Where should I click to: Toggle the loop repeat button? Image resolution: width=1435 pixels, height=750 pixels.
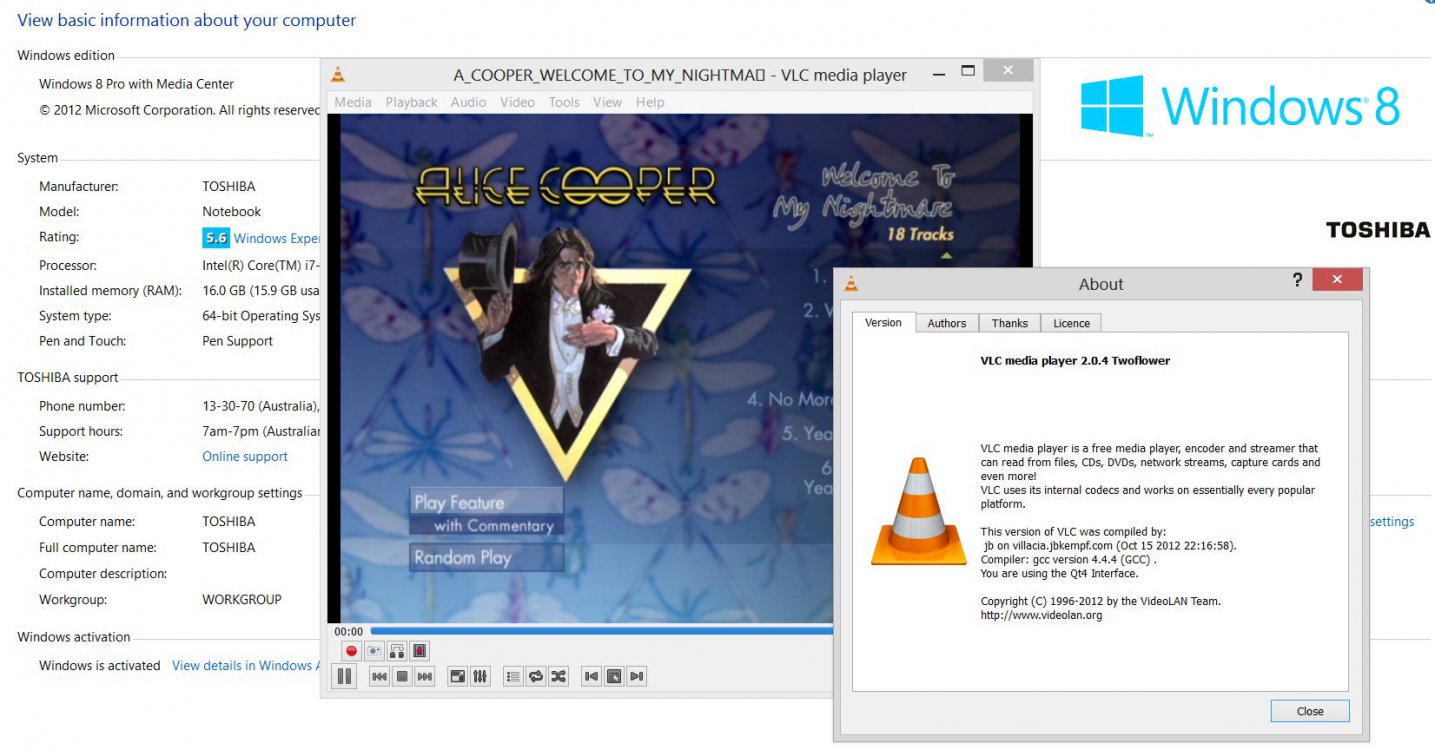[x=536, y=677]
